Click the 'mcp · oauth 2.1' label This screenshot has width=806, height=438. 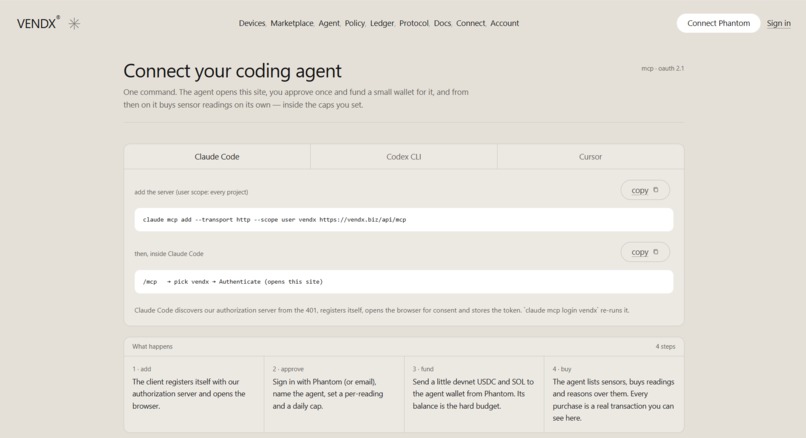click(x=663, y=68)
